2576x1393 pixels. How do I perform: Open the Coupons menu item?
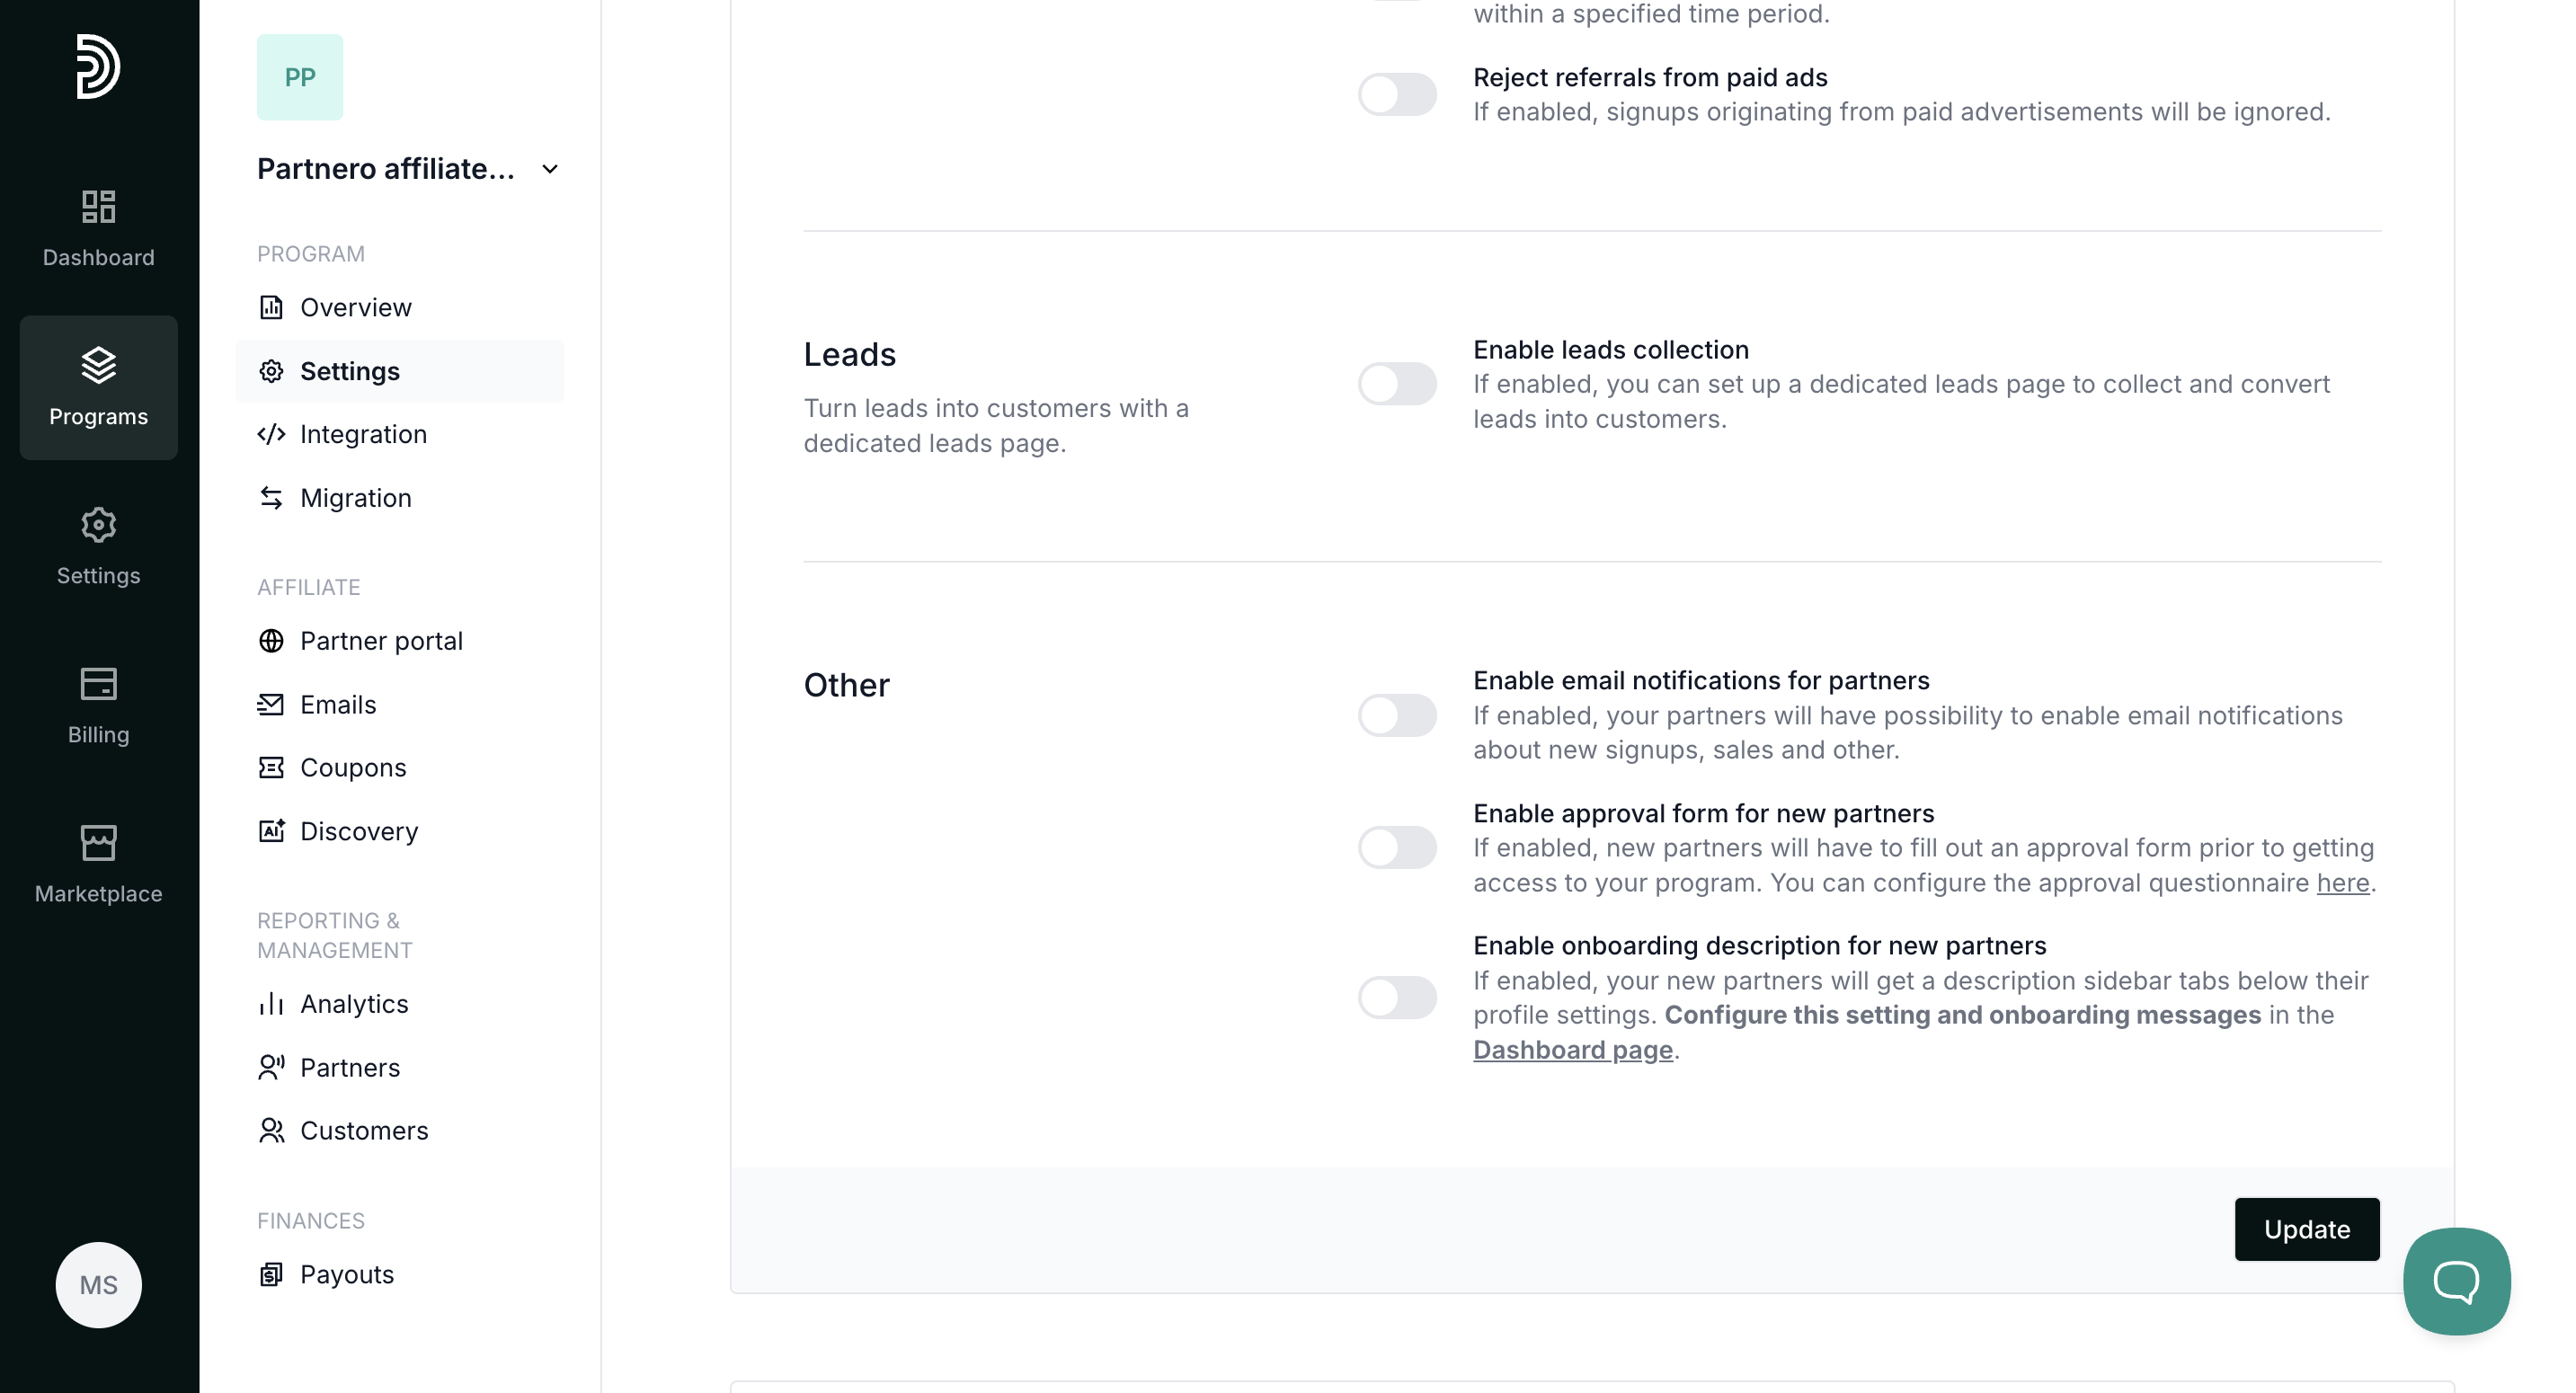(353, 768)
